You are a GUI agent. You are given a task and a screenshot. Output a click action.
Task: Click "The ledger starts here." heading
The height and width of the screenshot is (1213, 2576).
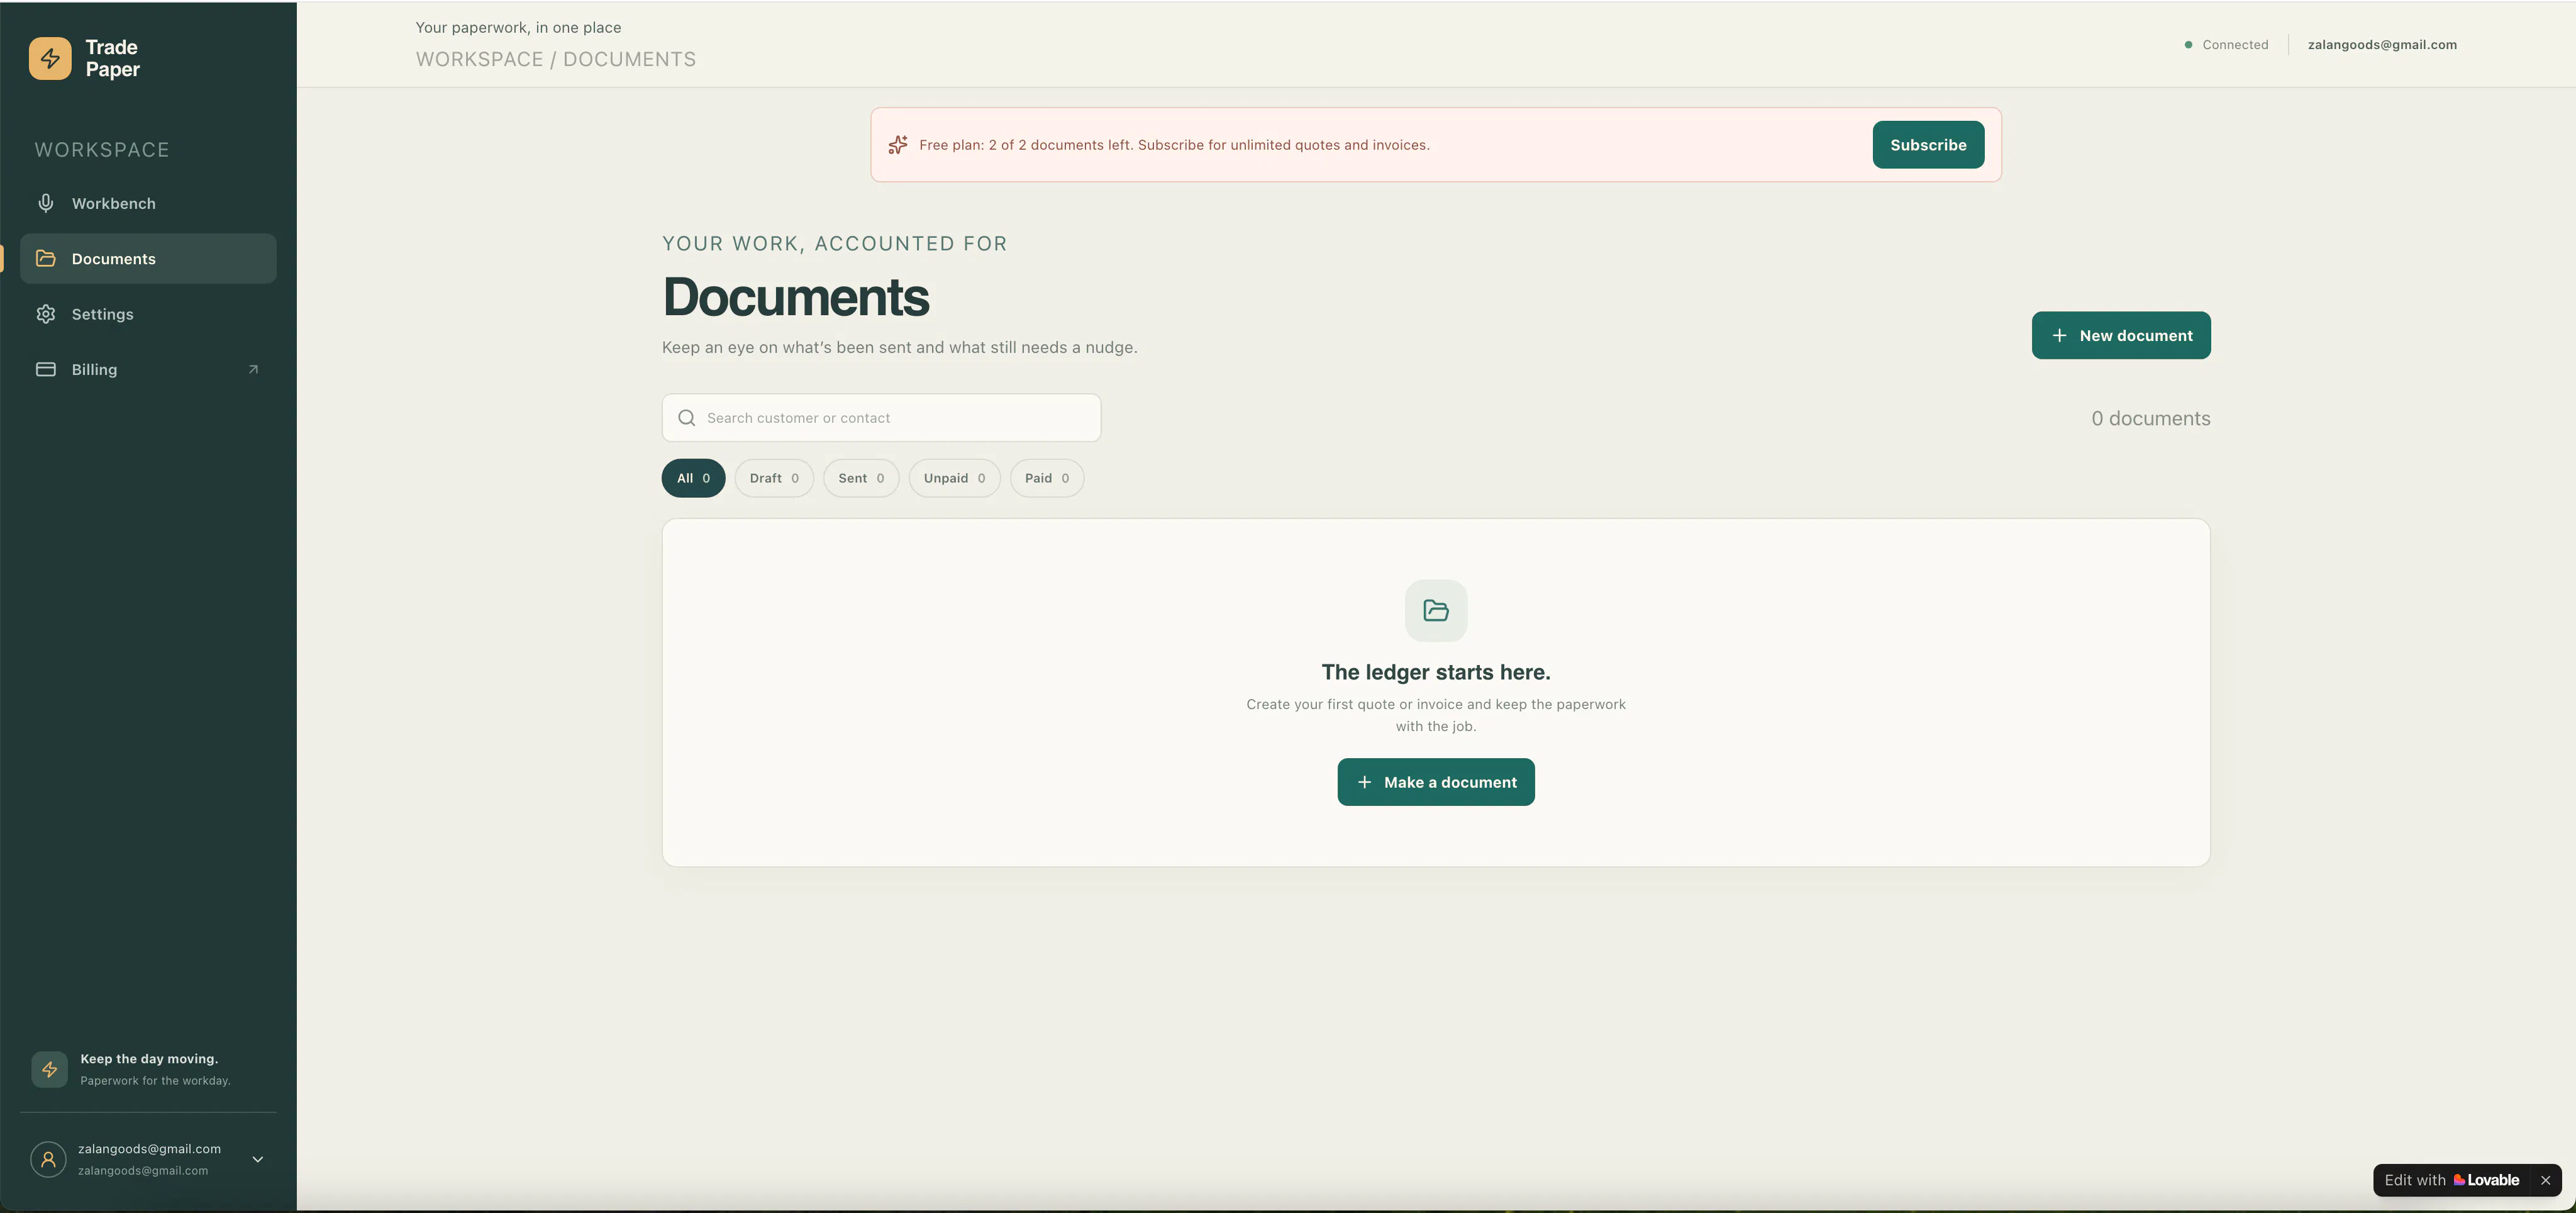[1436, 672]
